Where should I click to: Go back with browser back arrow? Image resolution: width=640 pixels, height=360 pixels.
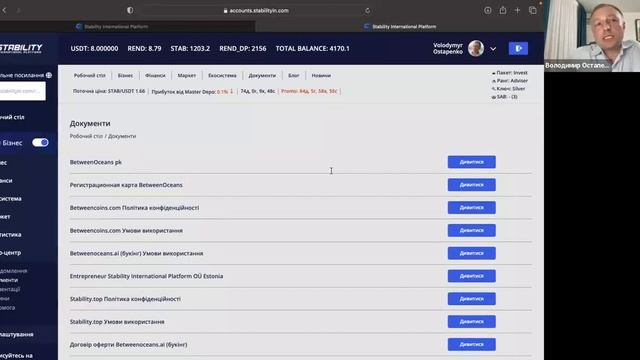pos(4,10)
